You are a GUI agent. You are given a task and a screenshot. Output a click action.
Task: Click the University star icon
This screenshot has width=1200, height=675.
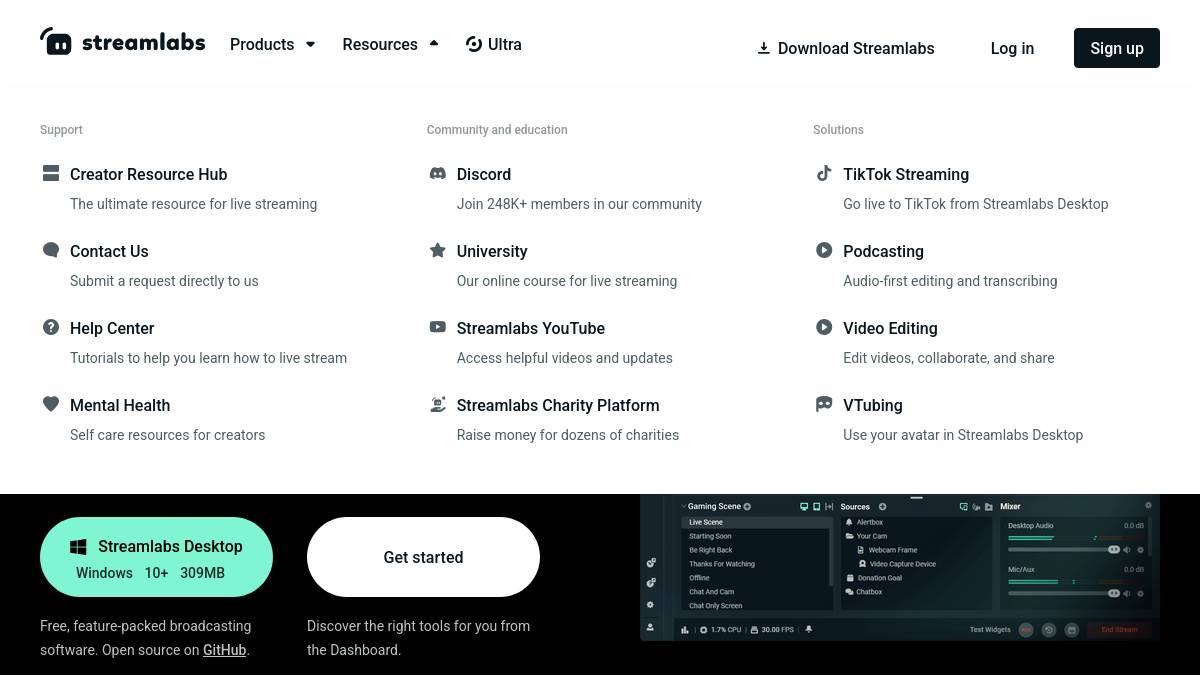tap(437, 250)
